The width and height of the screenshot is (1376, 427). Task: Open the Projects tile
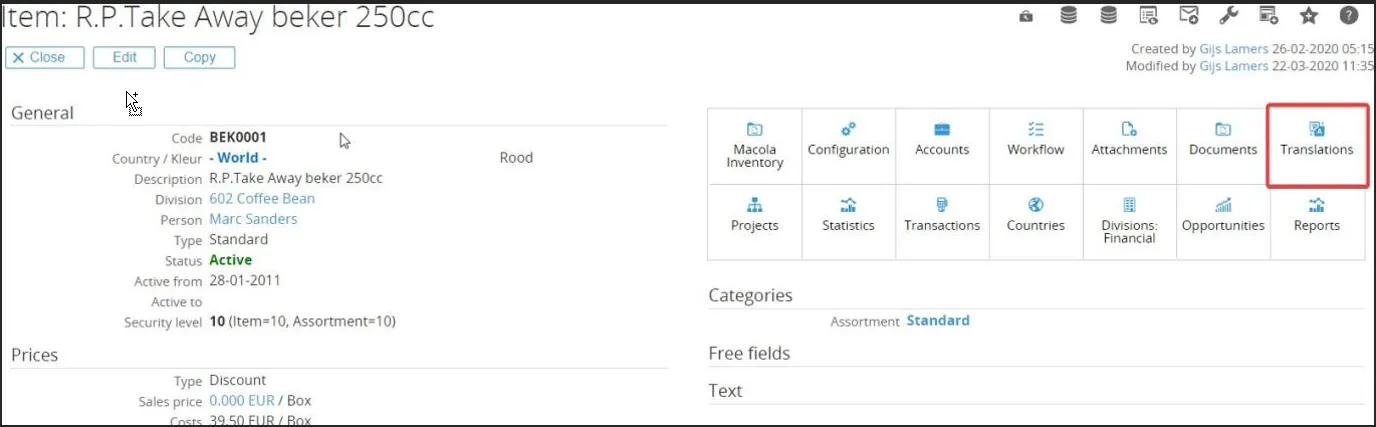[754, 216]
